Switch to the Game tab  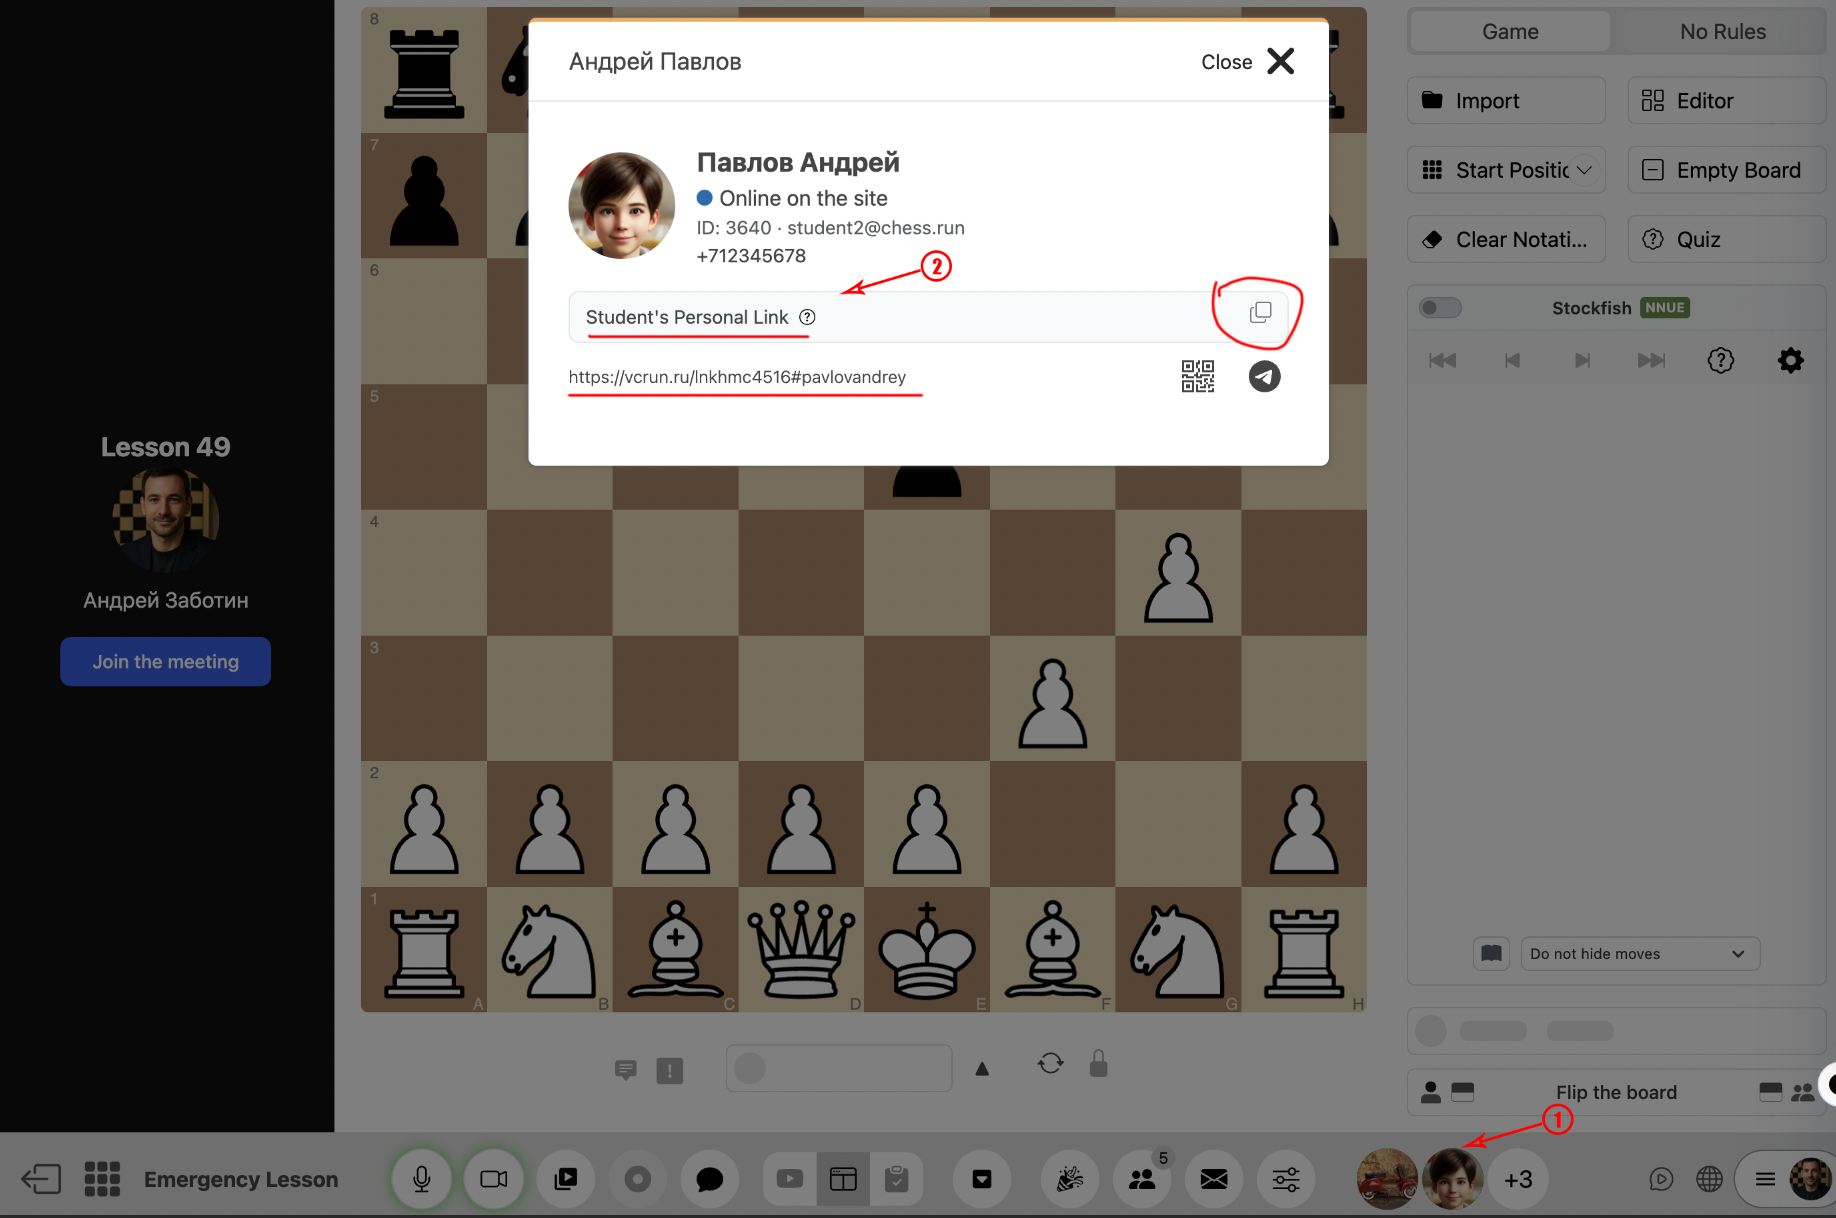click(x=1510, y=32)
